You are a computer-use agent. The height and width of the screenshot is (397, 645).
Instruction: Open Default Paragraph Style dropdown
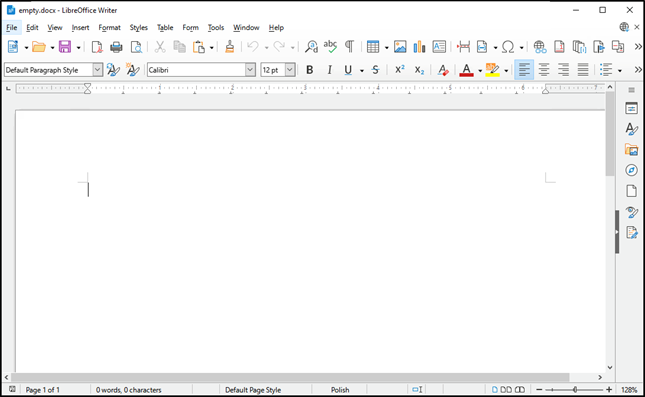[x=97, y=70]
